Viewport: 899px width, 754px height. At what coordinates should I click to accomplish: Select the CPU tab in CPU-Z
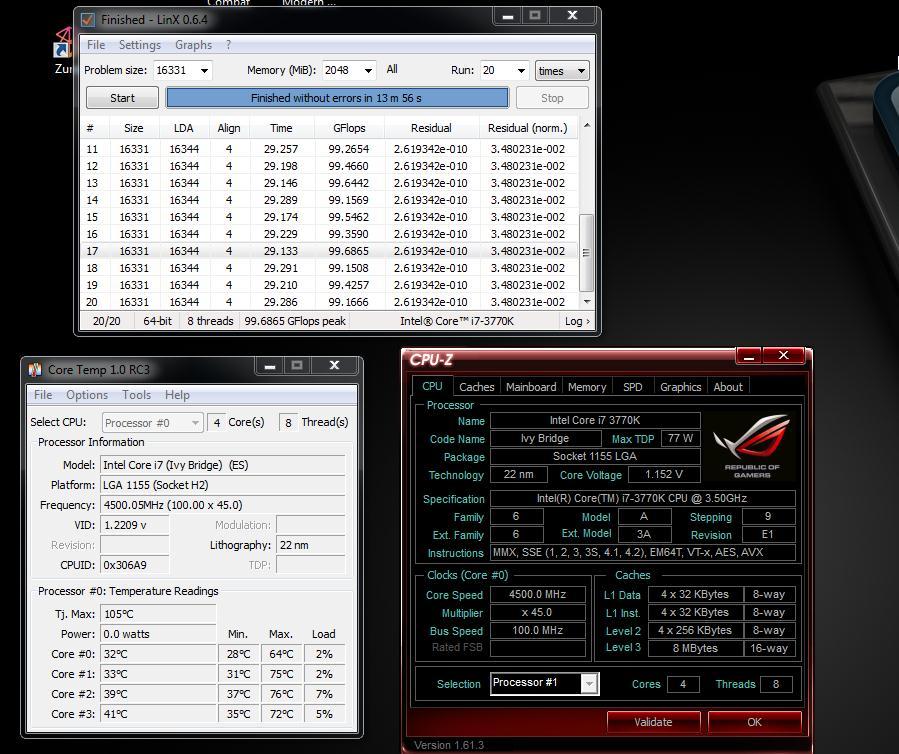(432, 386)
